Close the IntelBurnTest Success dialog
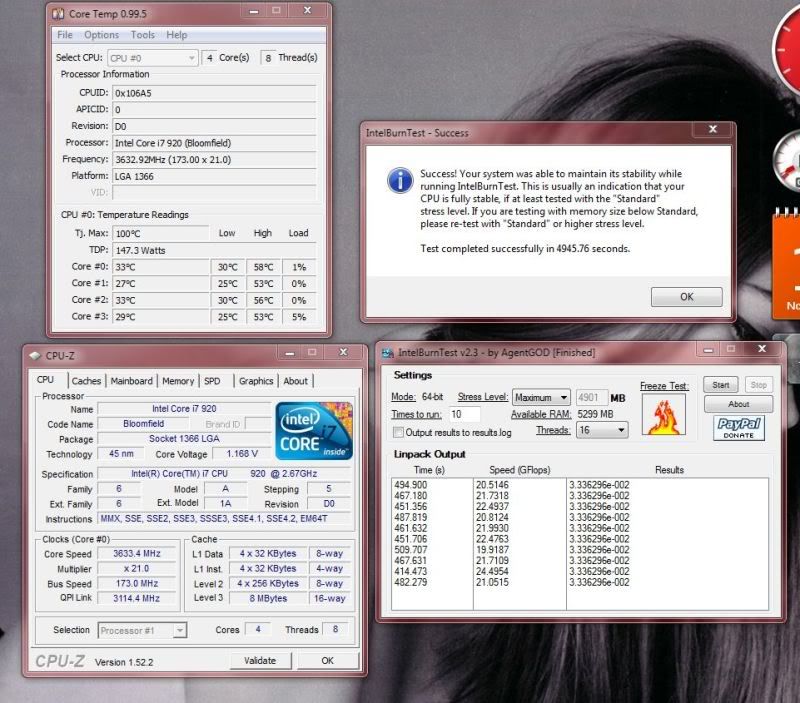800x703 pixels. pos(713,129)
